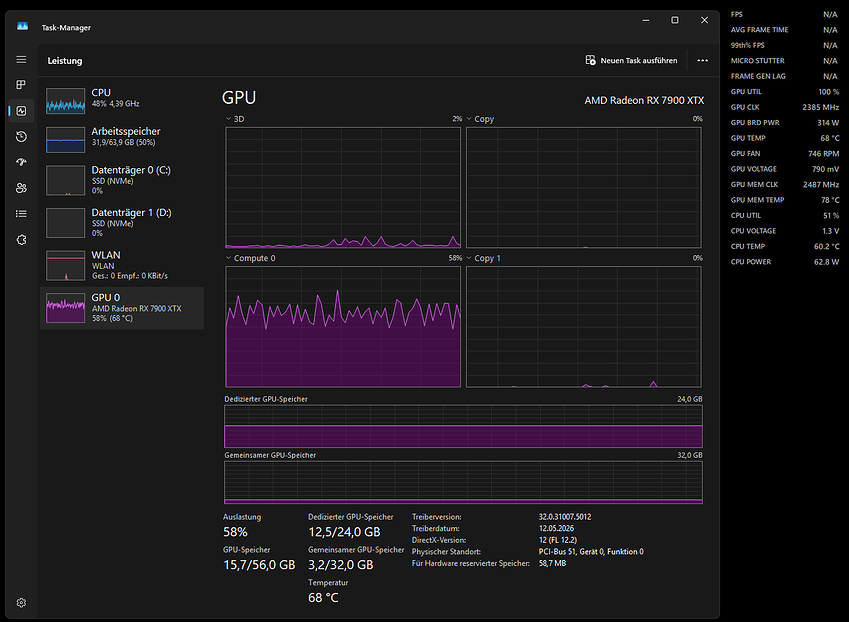This screenshot has height=622, width=849.
Task: Open the hamburger navigation menu
Action: [21, 60]
